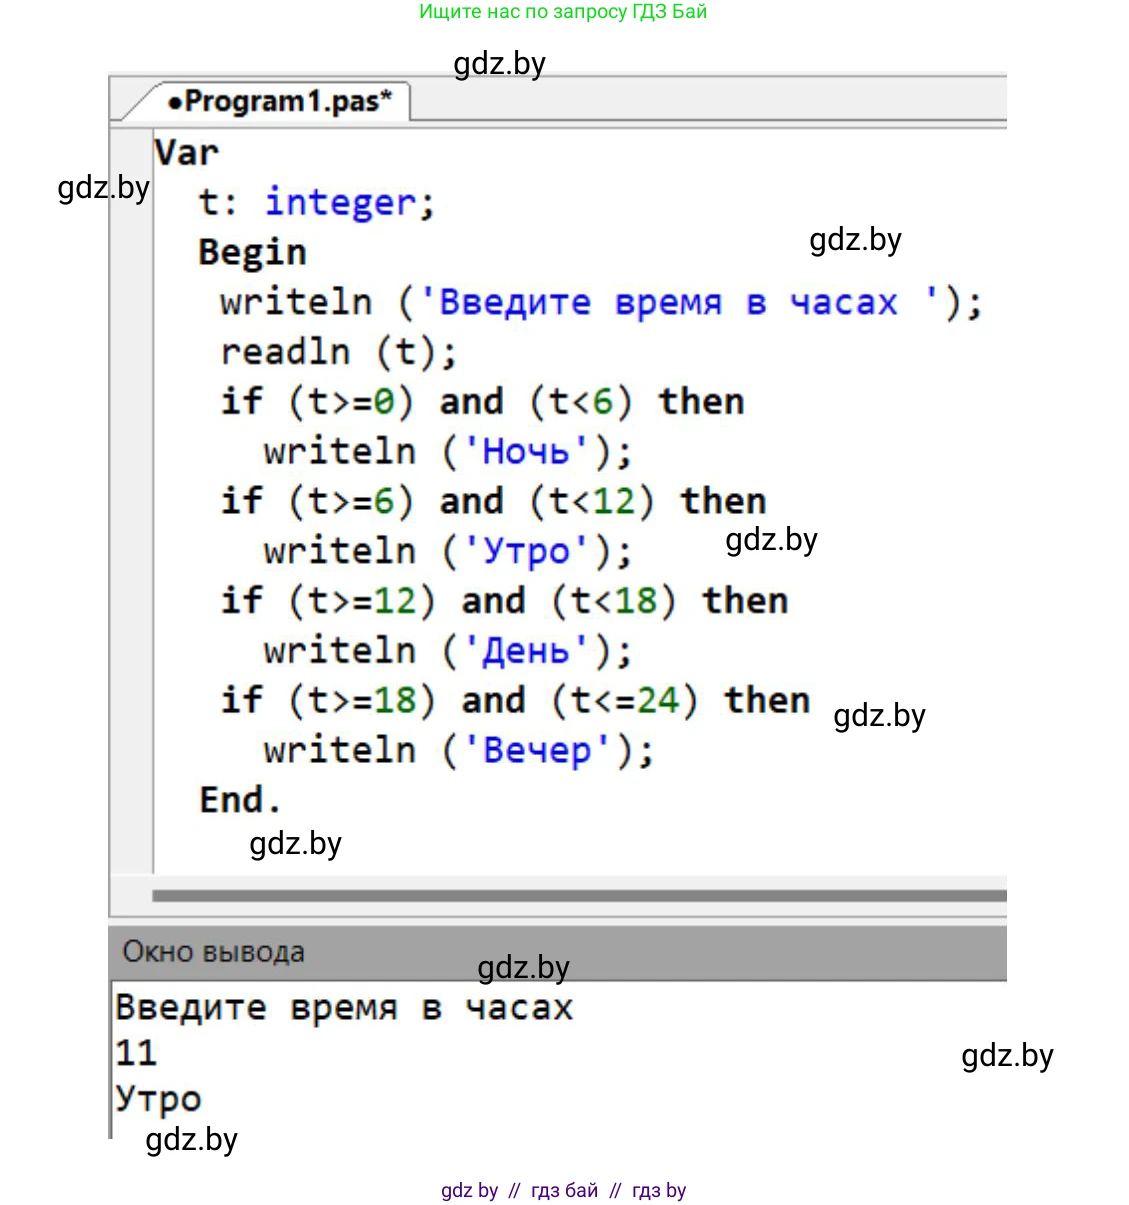Place cursor at the End. statement
Image resolution: width=1129 pixels, height=1205 pixels.
click(240, 800)
